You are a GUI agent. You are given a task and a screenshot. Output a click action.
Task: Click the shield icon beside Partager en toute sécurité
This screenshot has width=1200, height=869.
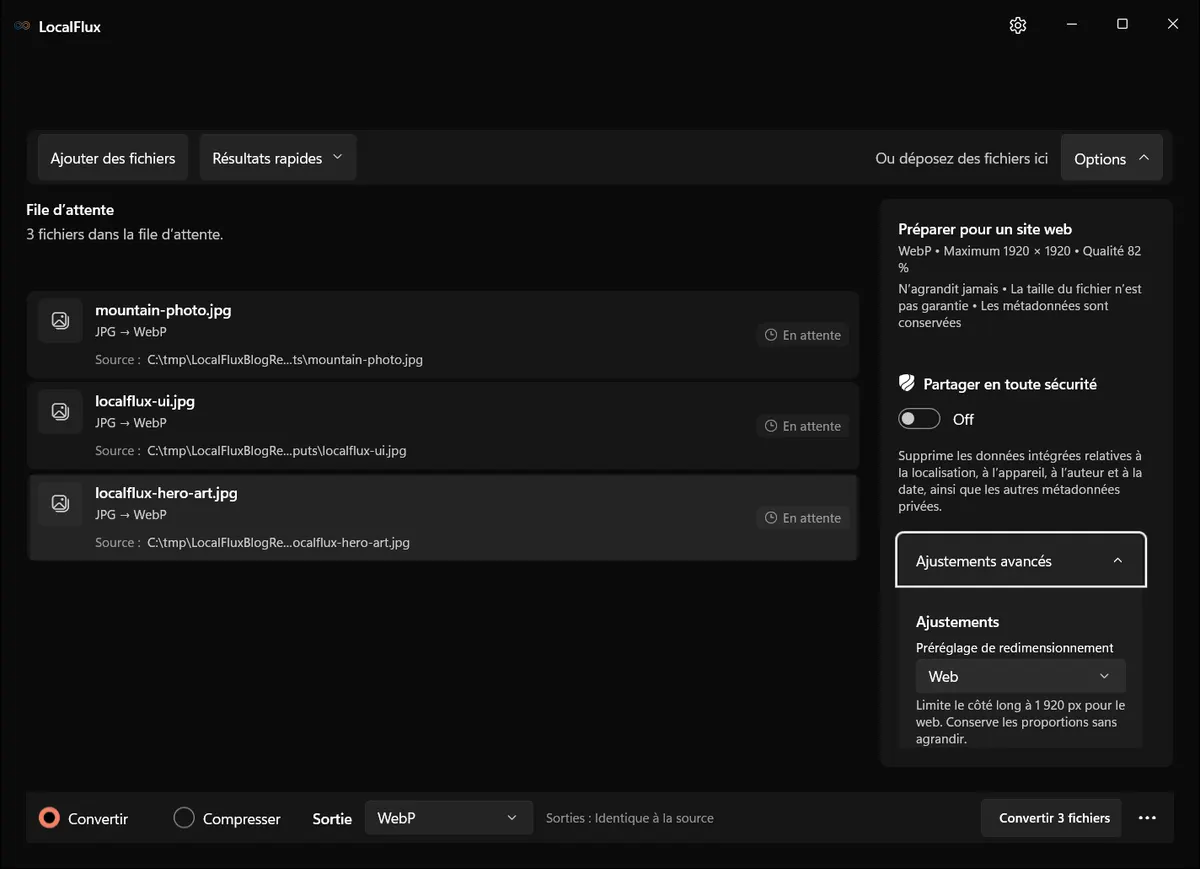coord(907,383)
